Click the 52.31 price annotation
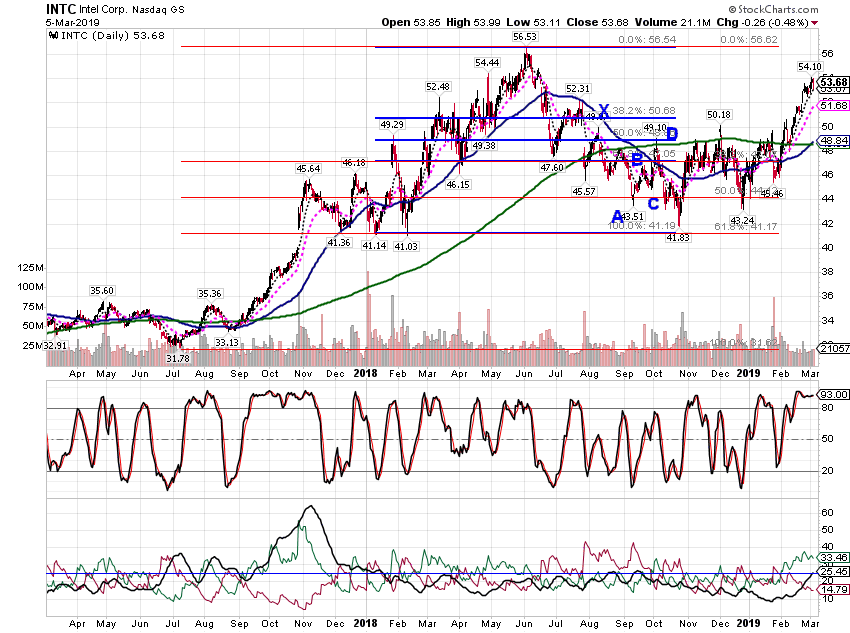The height and width of the screenshot is (633, 850). tap(578, 88)
